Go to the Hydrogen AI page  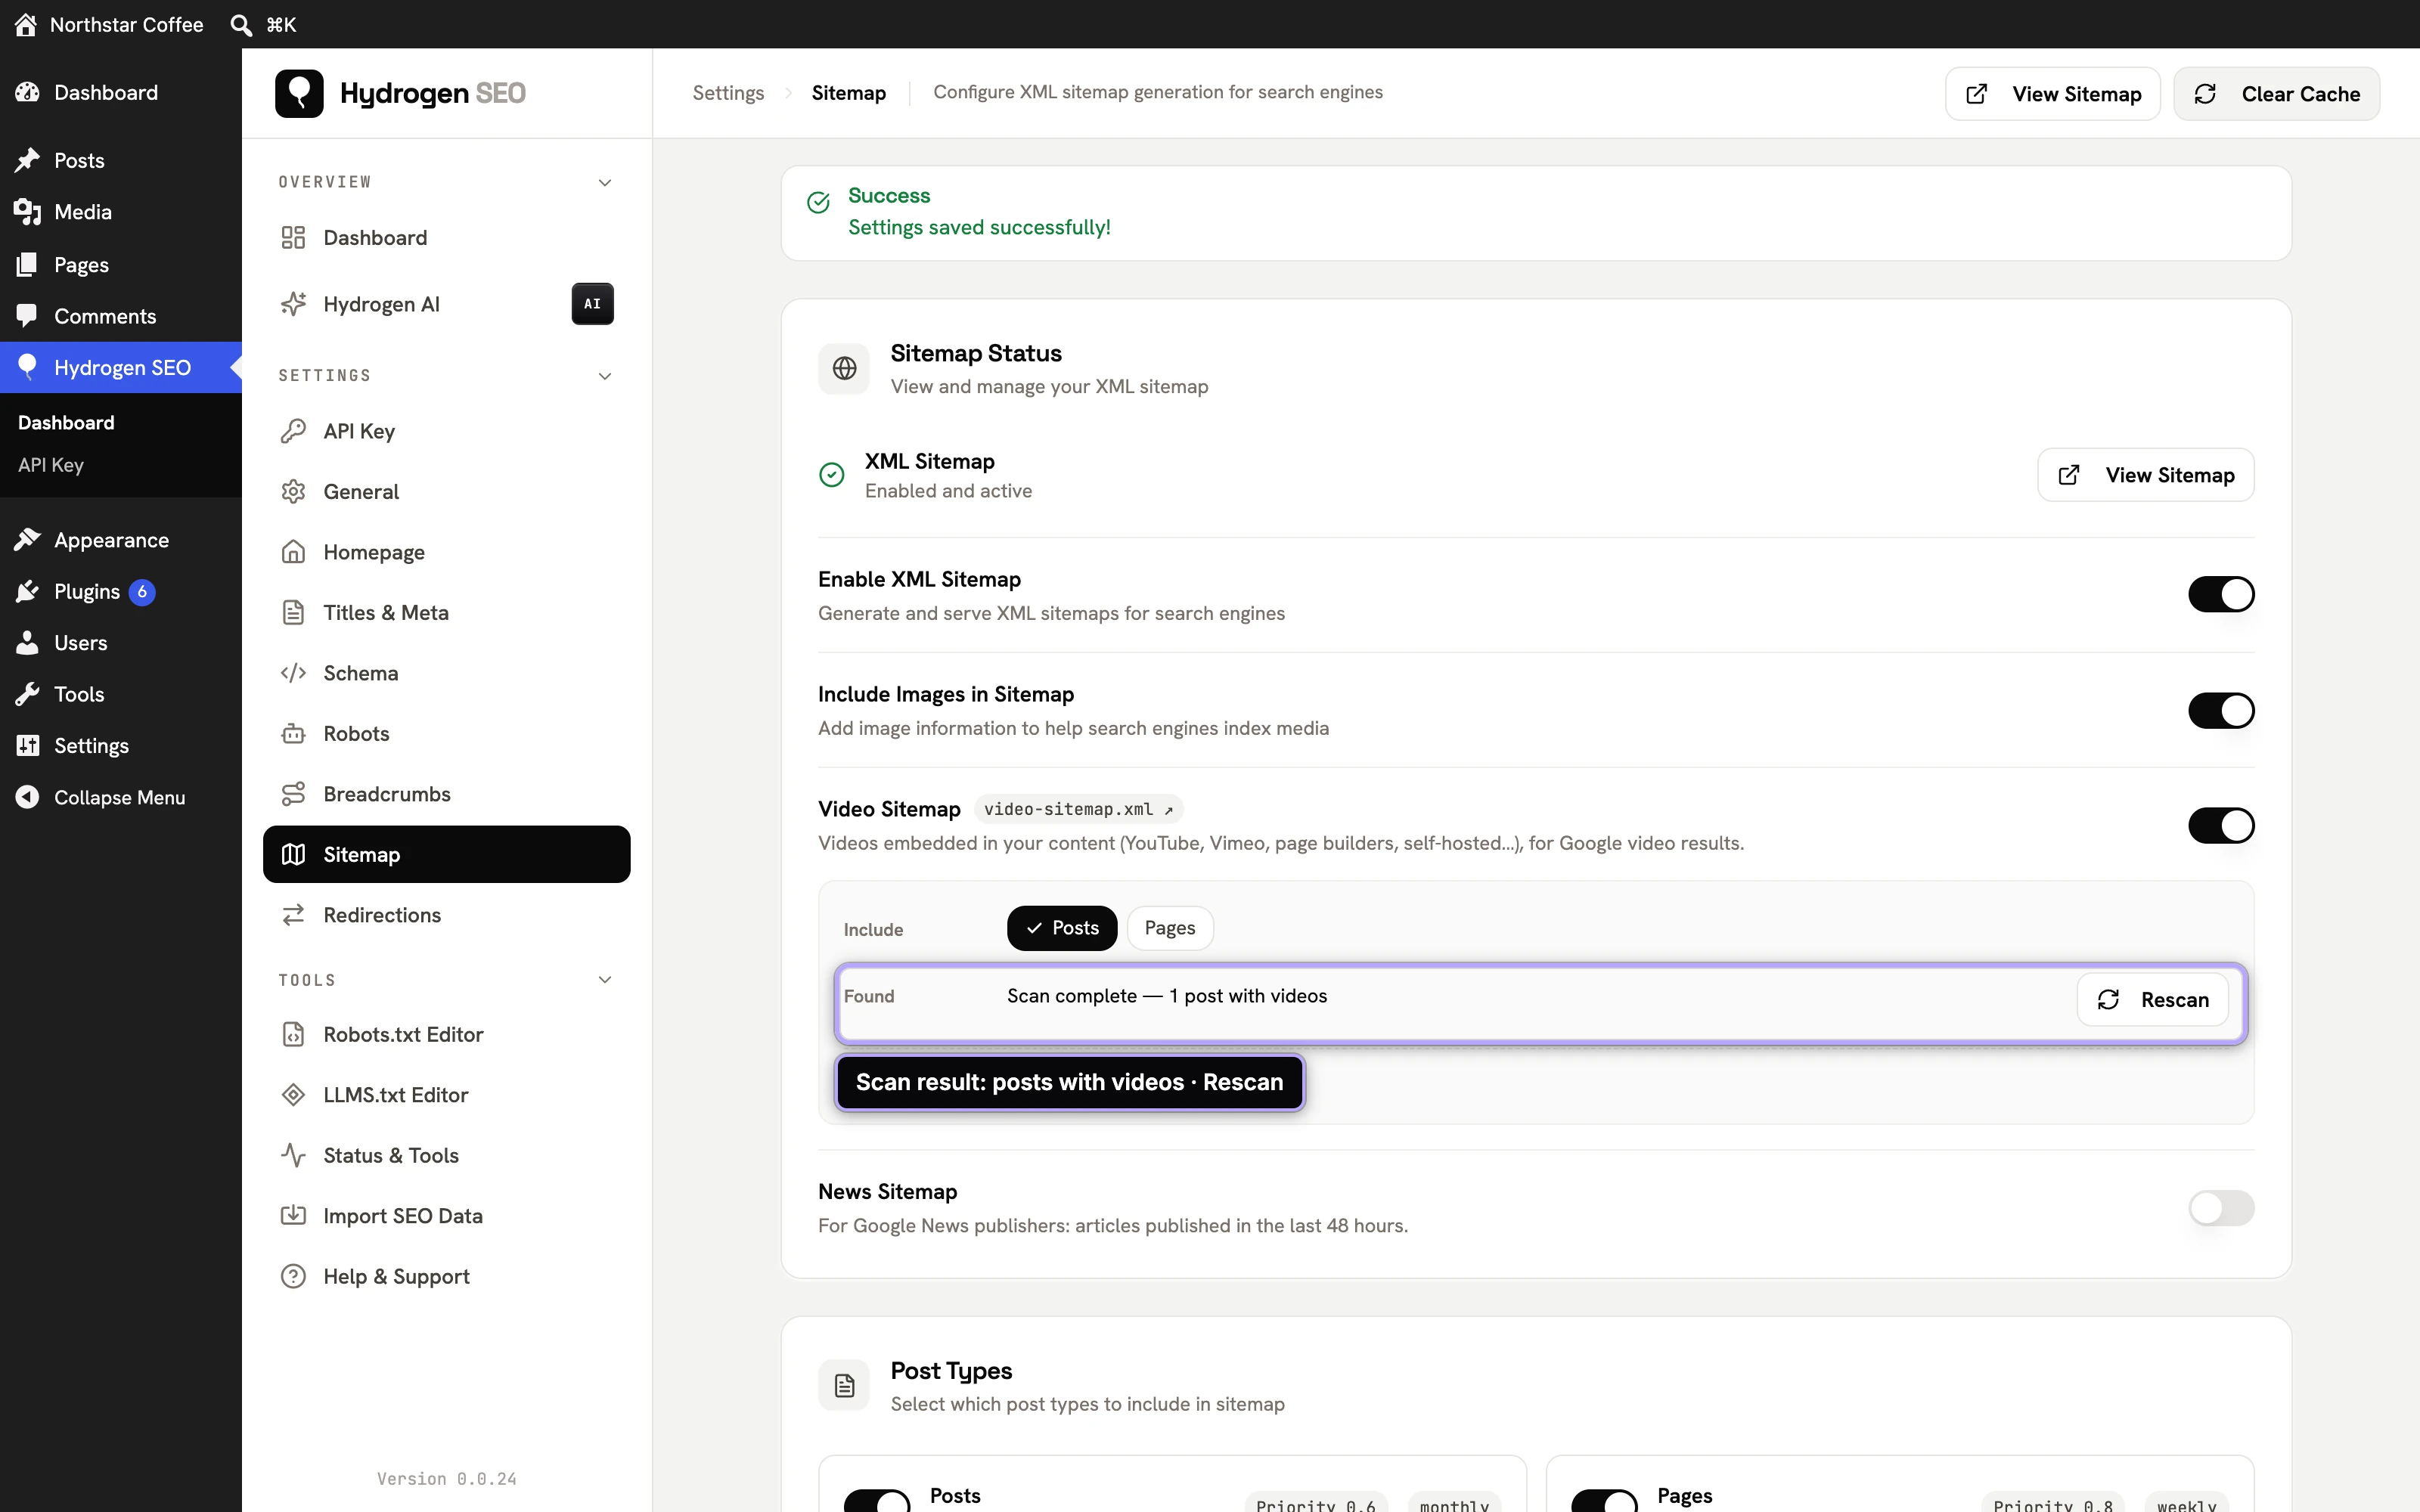pos(446,304)
